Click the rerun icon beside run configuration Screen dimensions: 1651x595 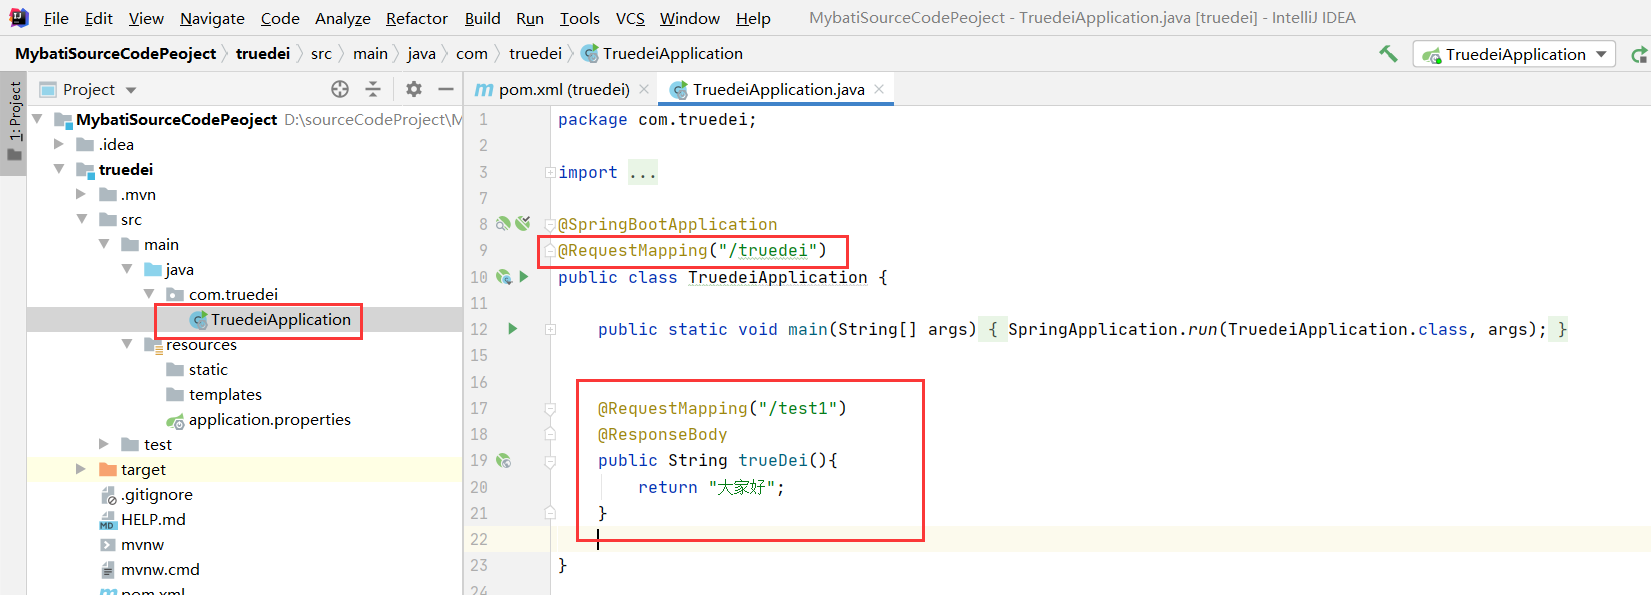pyautogui.click(x=1639, y=54)
